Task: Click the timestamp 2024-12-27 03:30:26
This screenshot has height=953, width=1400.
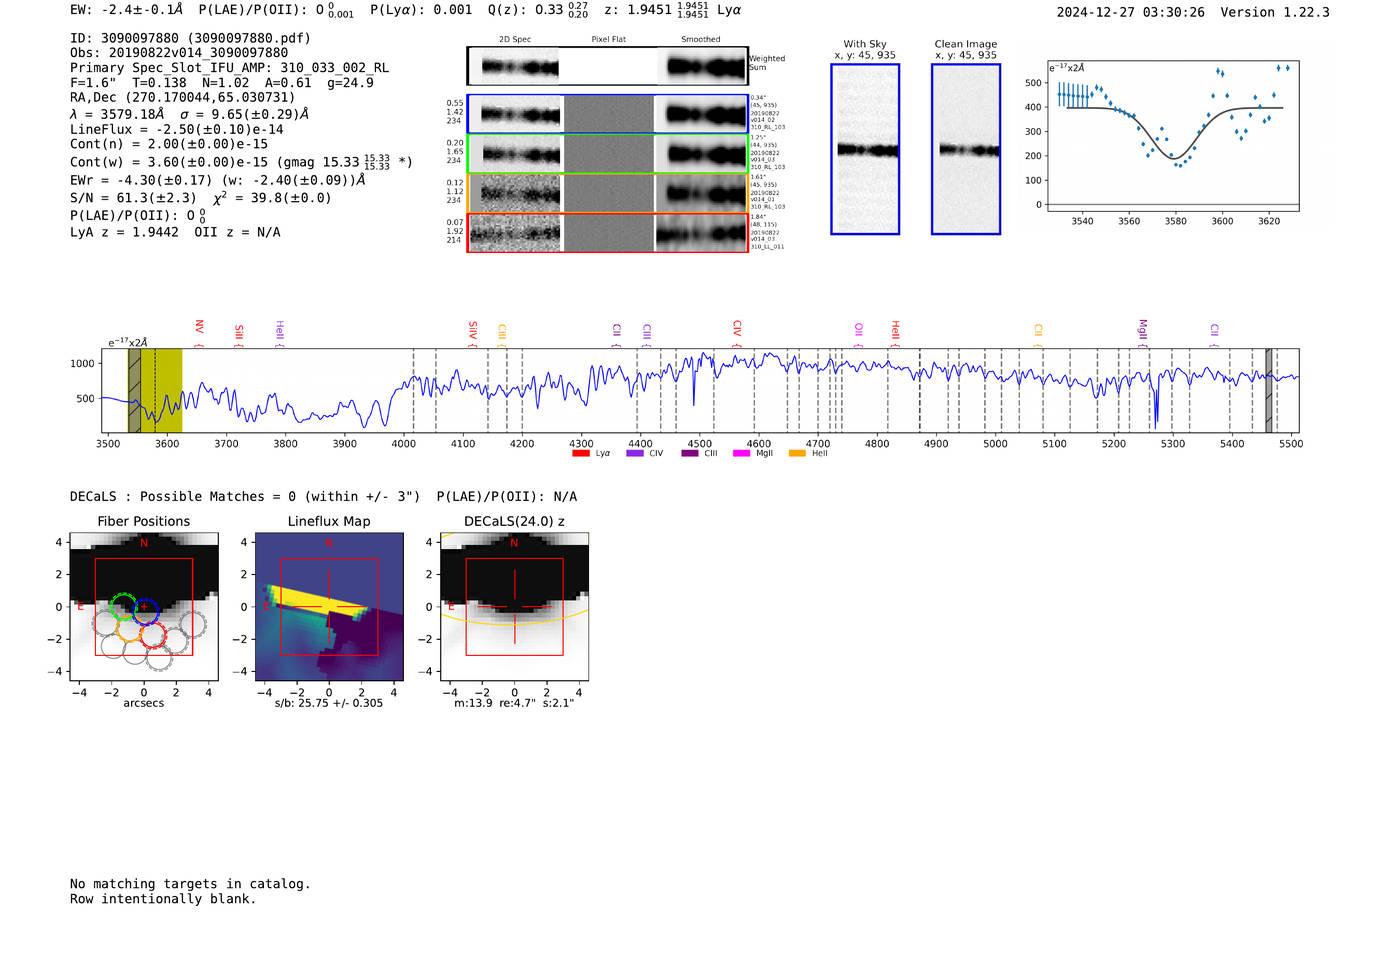Action: click(1131, 12)
